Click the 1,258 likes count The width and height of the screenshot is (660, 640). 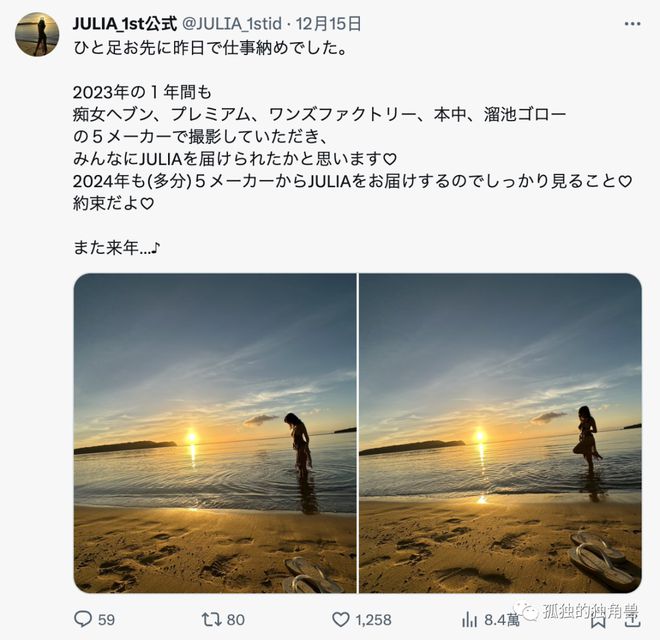(x=373, y=620)
